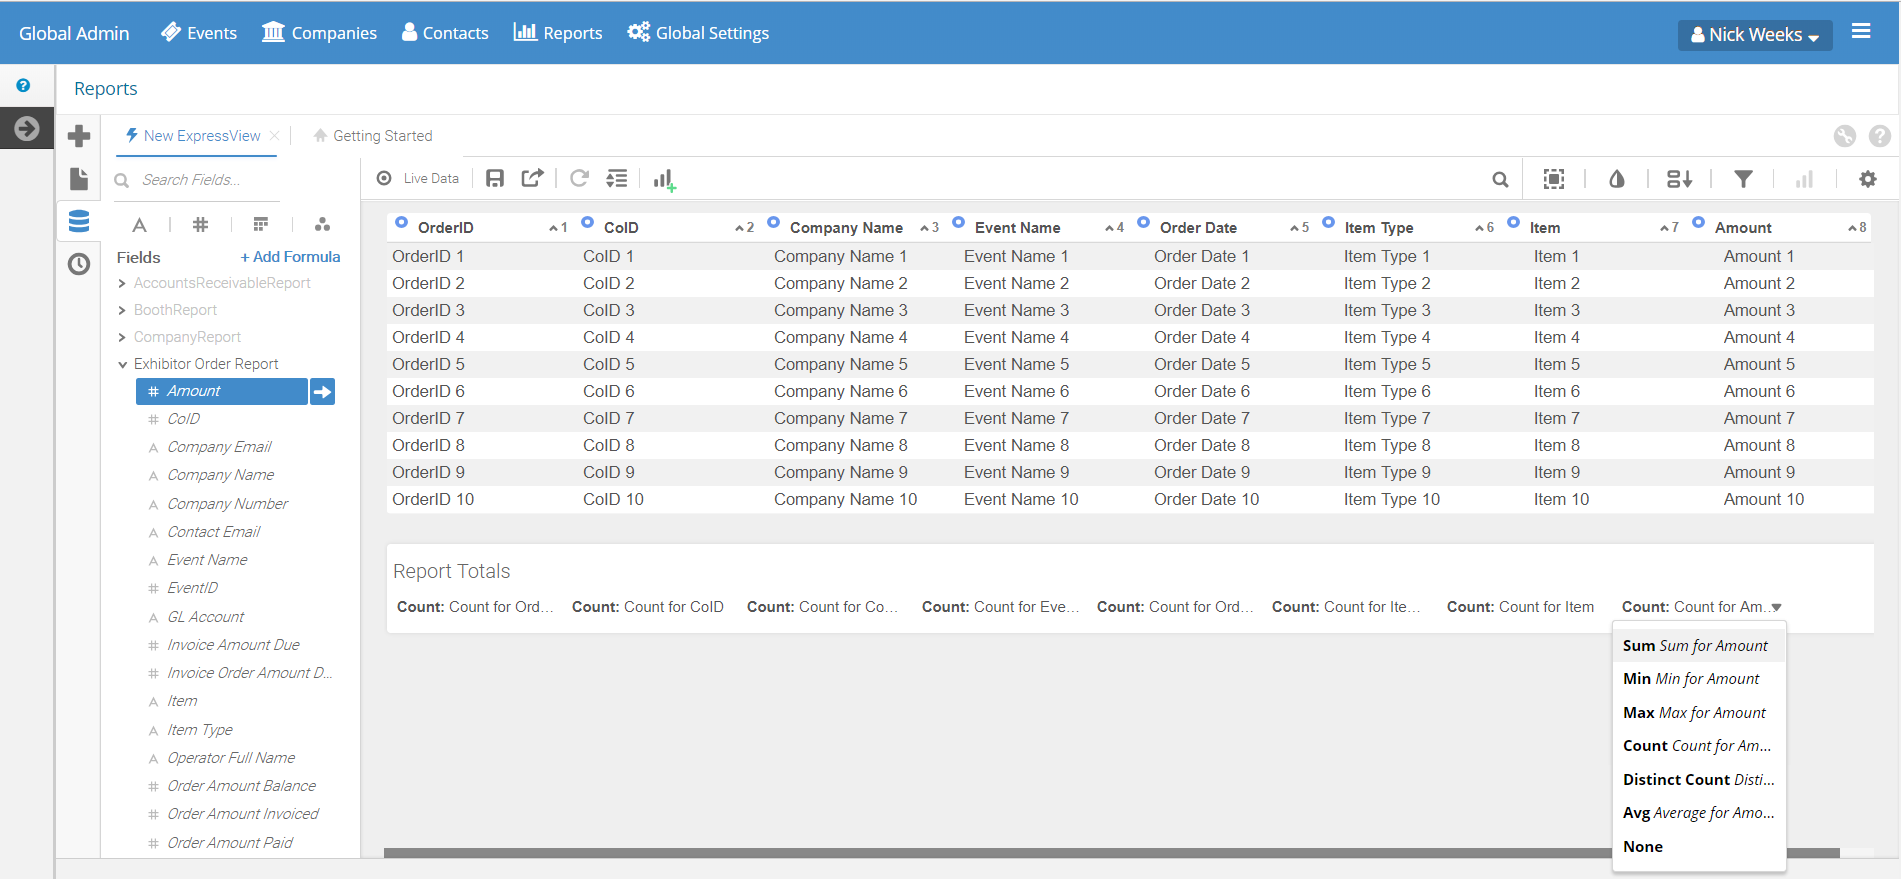This screenshot has height=879, width=1901.
Task: Toggle the circle marker on OrderID column
Action: (402, 223)
